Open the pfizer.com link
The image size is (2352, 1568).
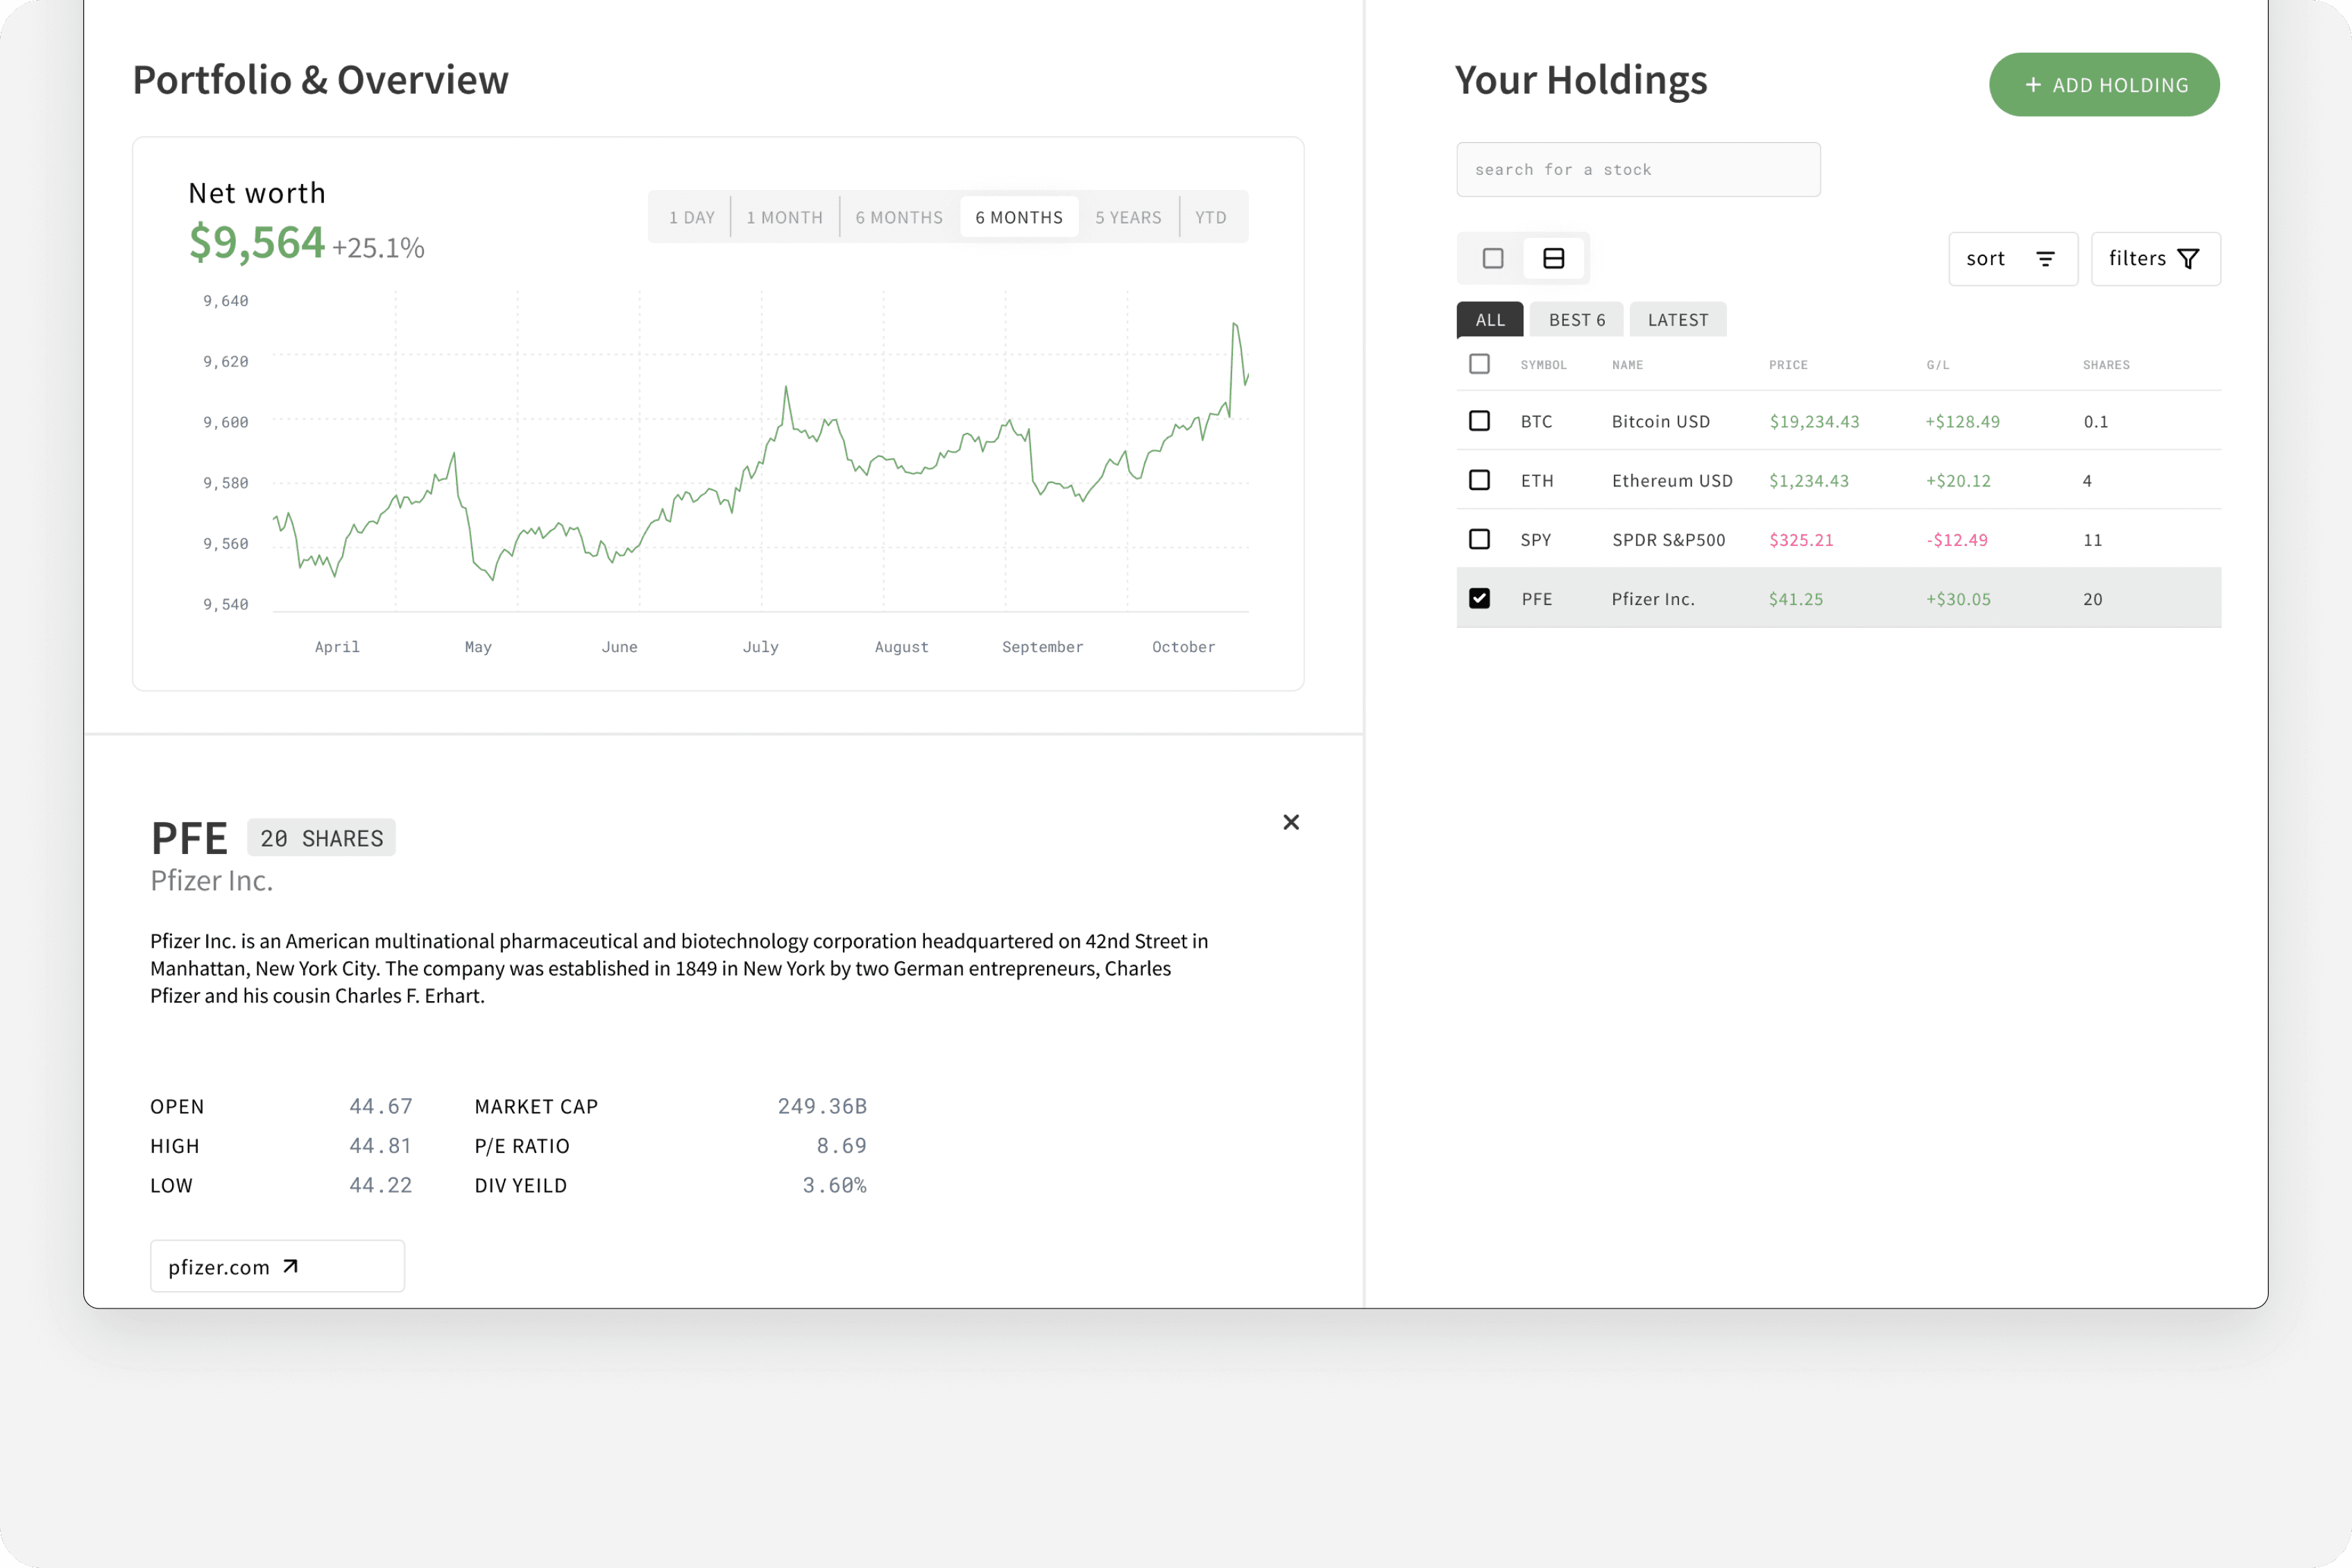tap(278, 1266)
